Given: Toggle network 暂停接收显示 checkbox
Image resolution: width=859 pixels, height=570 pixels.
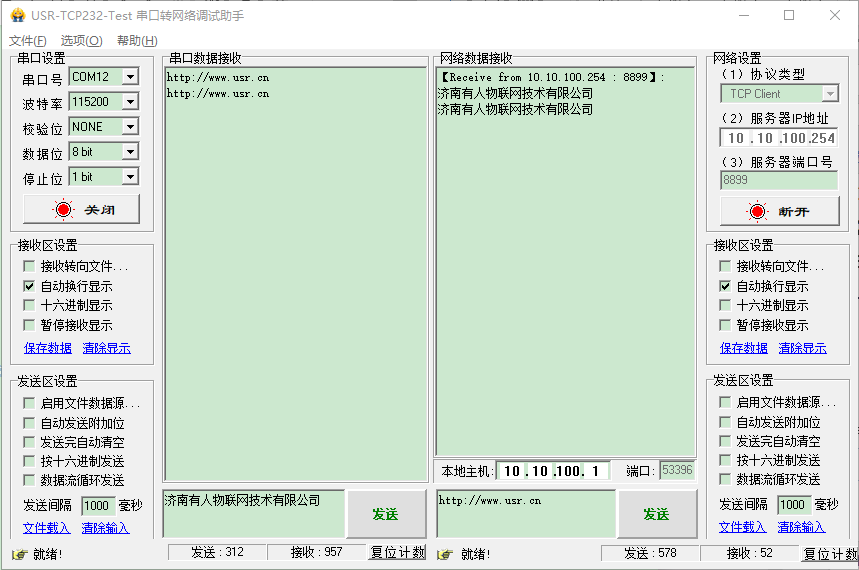Looking at the screenshot, I should point(726,326).
